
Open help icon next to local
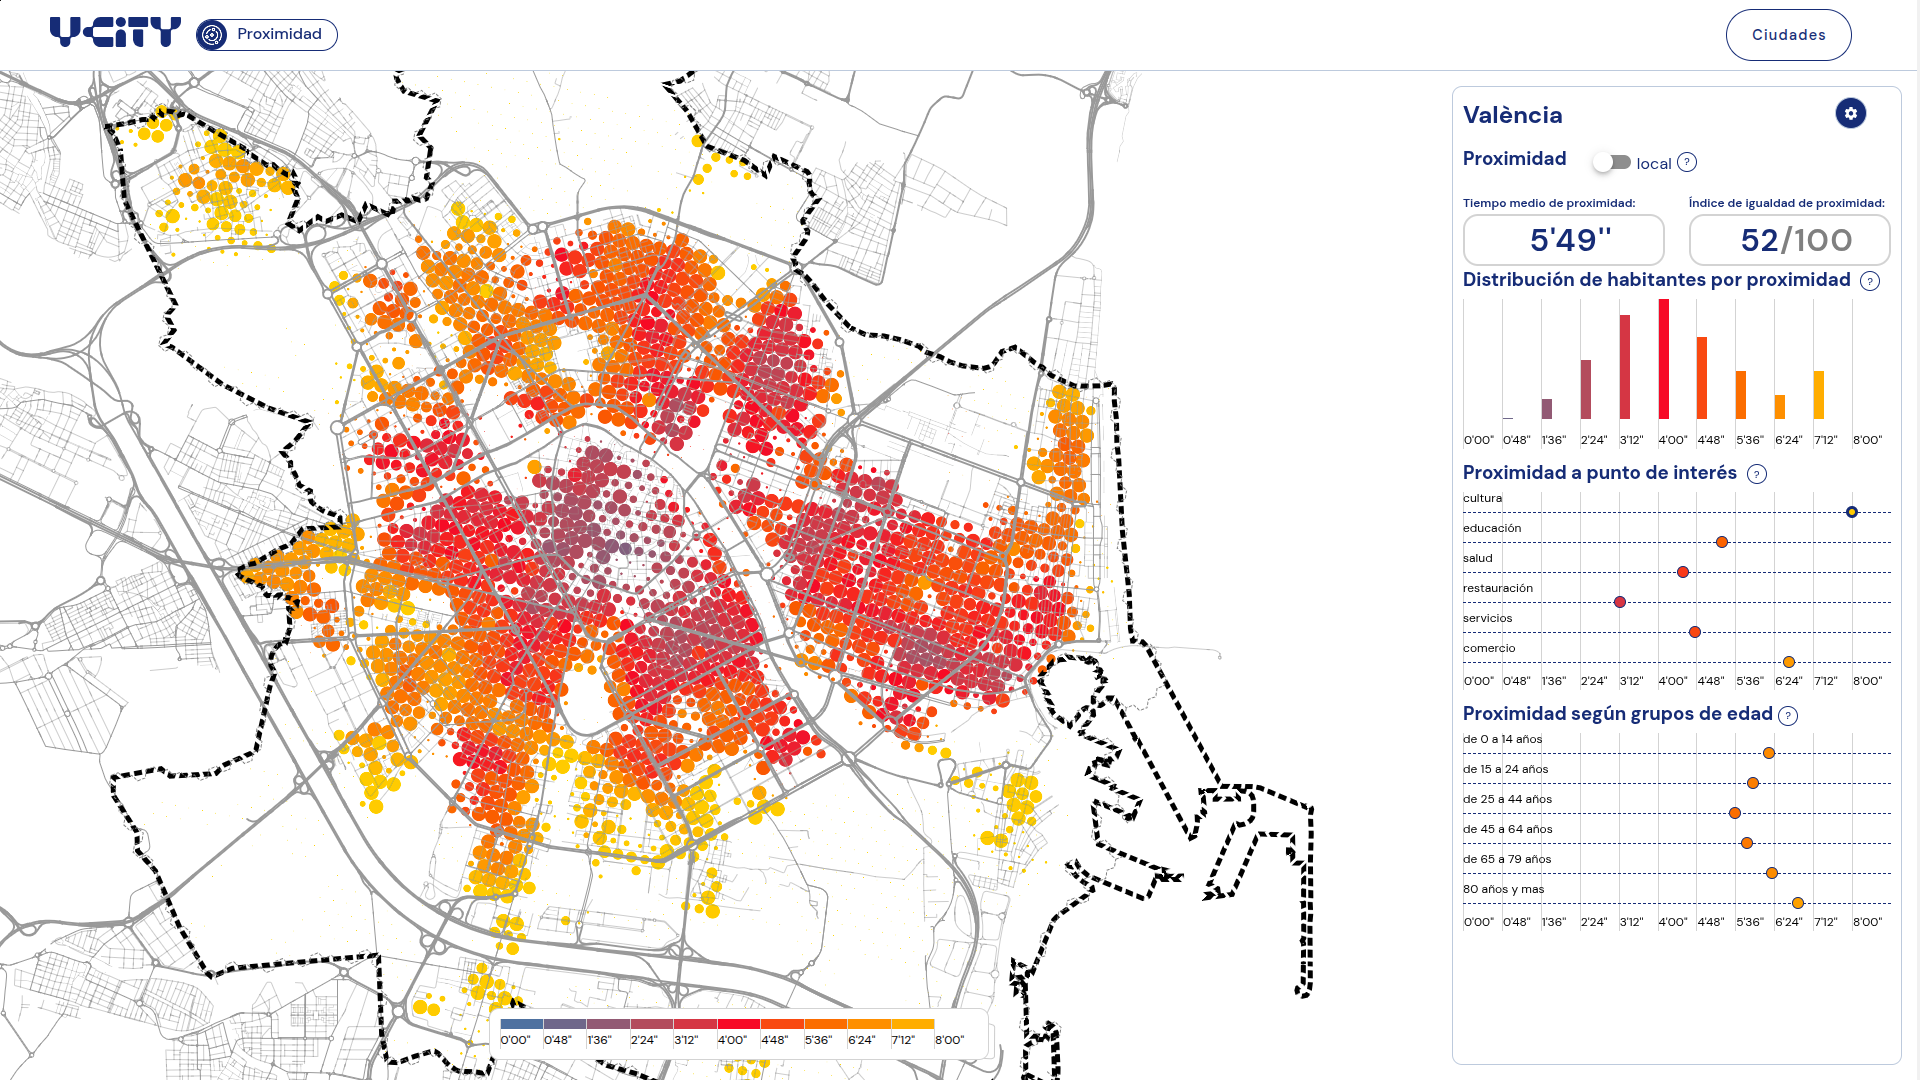1687,162
